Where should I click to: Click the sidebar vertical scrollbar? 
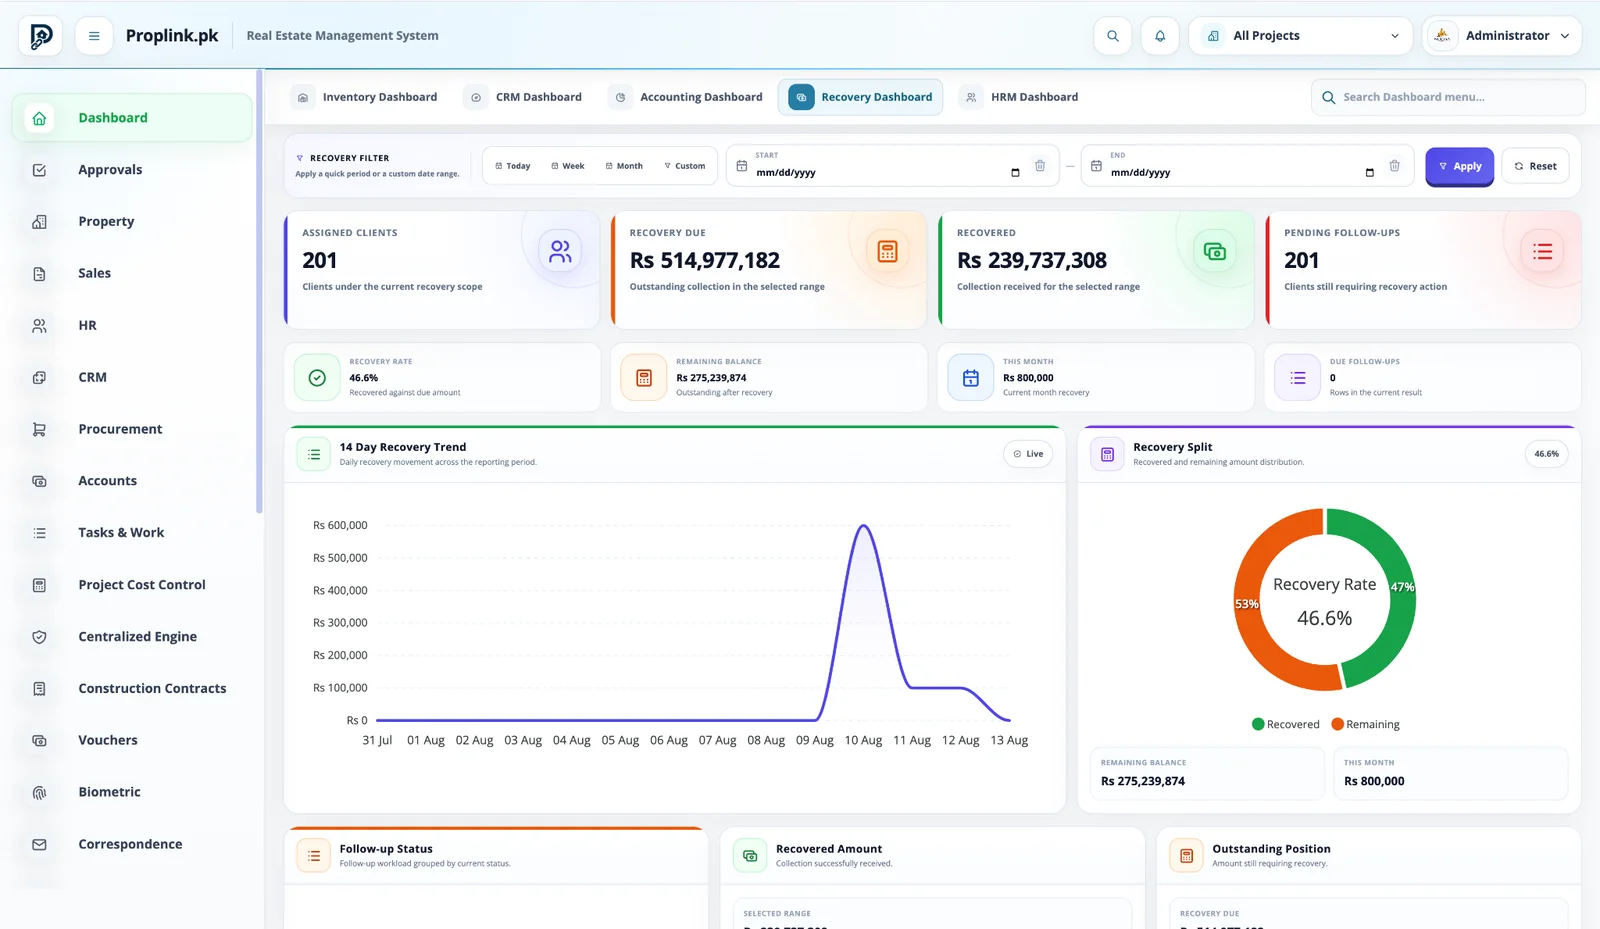[x=259, y=291]
